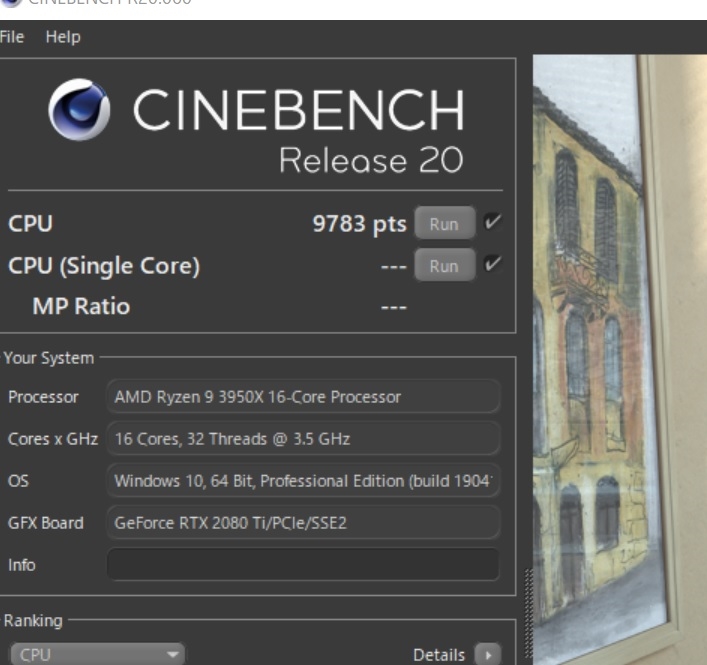Toggle the CPU (Single Core) checkbox
The width and height of the screenshot is (707, 665).
pos(492,264)
